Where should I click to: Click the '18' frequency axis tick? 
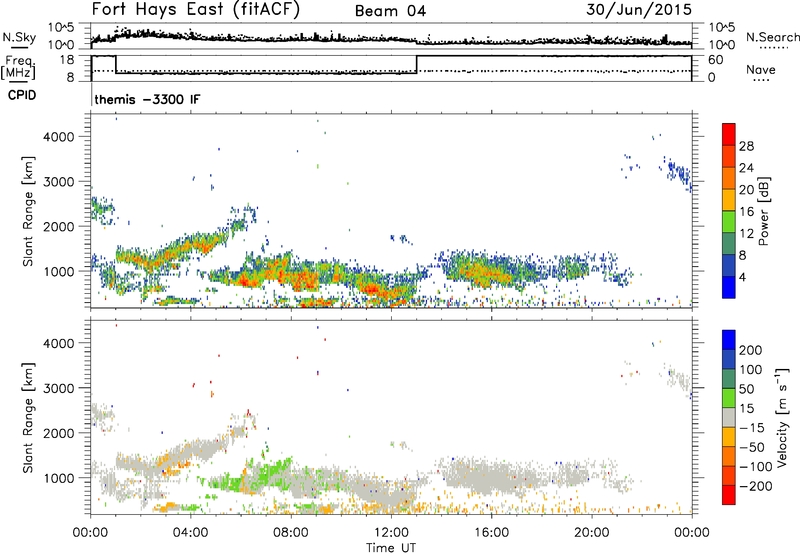click(66, 60)
